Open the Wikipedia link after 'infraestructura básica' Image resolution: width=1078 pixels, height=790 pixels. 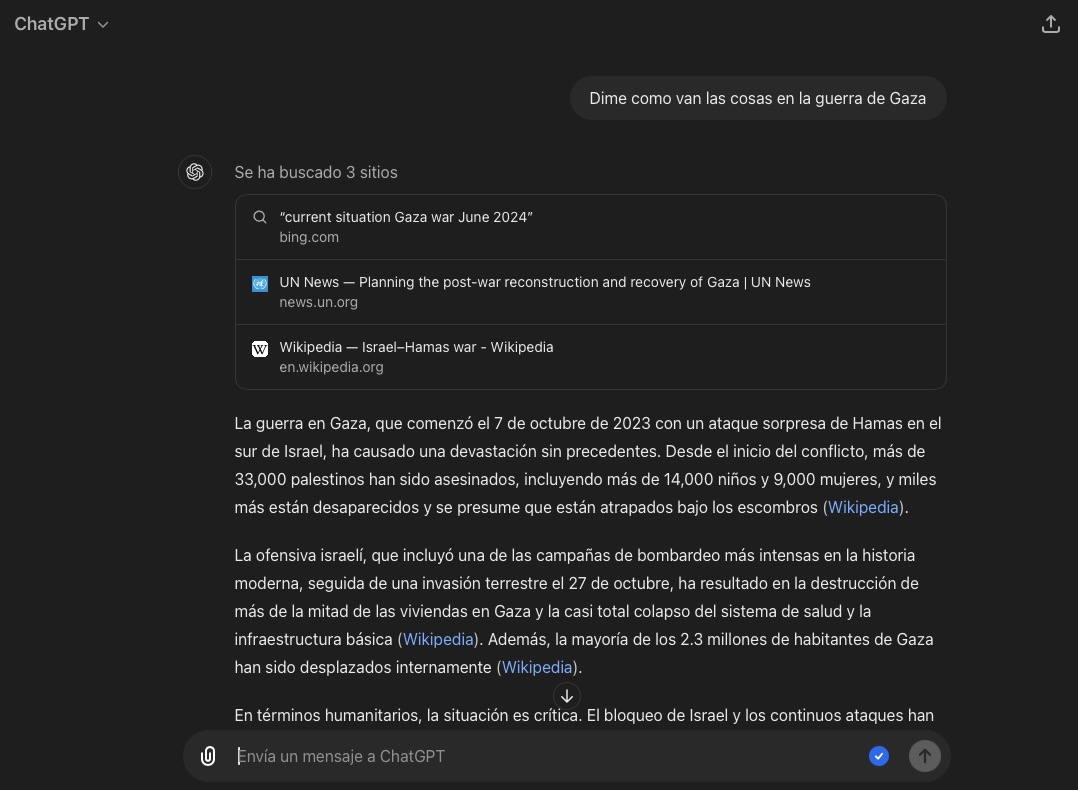438,639
